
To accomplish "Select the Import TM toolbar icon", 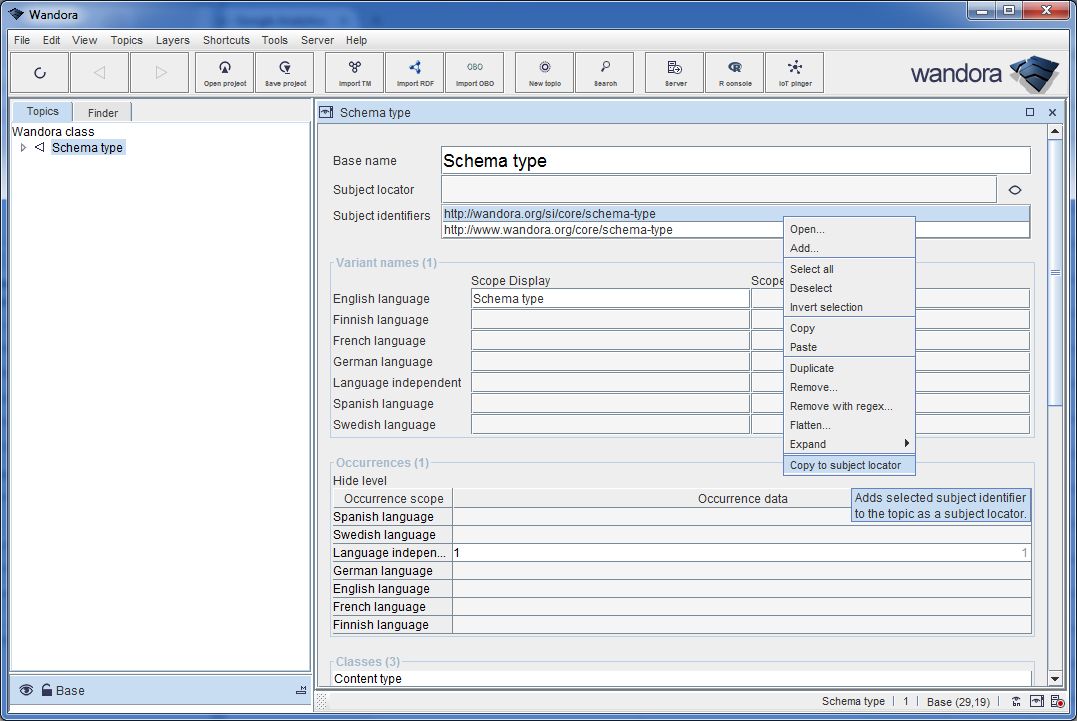I will tap(353, 72).
